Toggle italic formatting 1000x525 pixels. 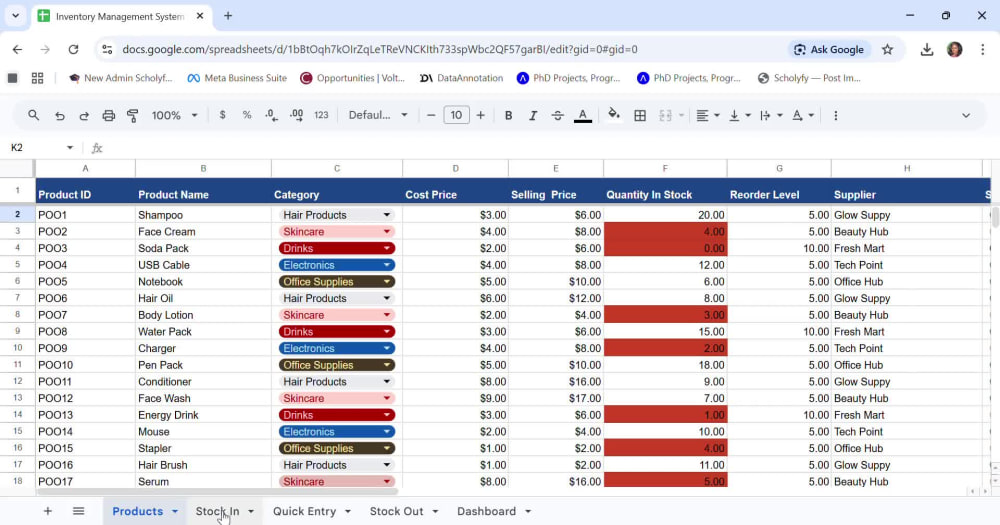click(533, 115)
